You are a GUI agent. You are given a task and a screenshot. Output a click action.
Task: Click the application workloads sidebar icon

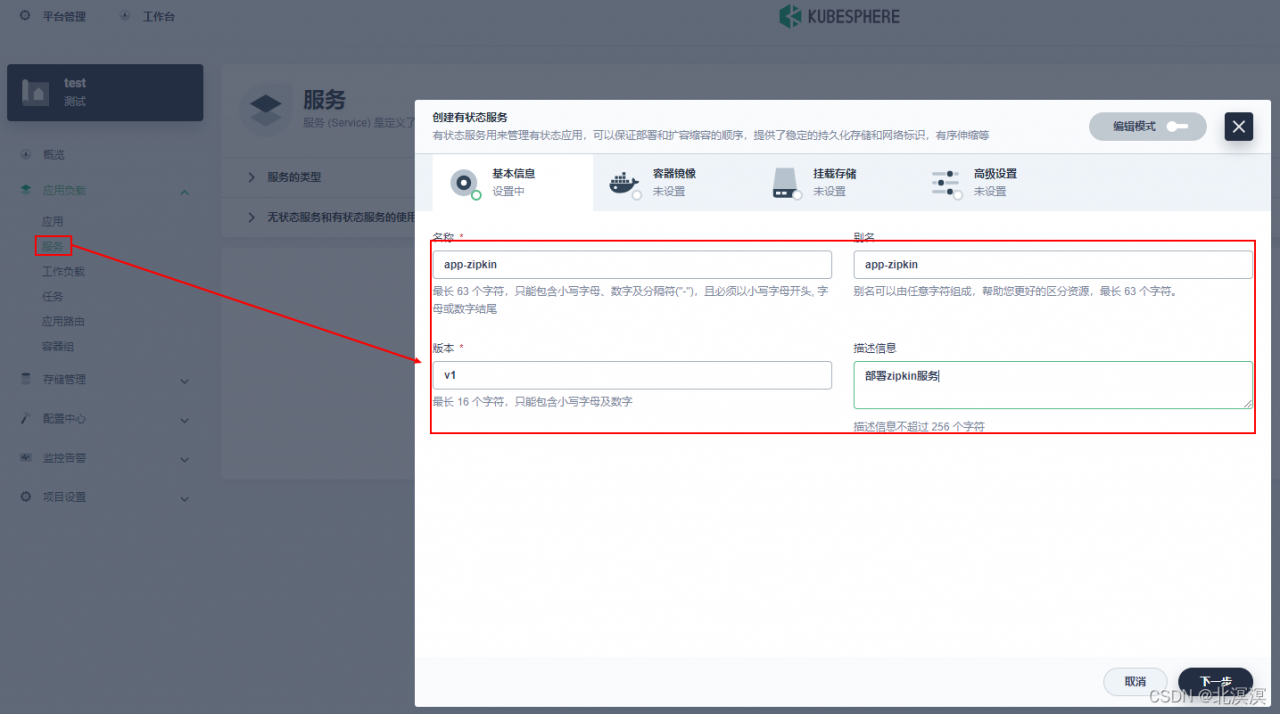click(x=26, y=190)
